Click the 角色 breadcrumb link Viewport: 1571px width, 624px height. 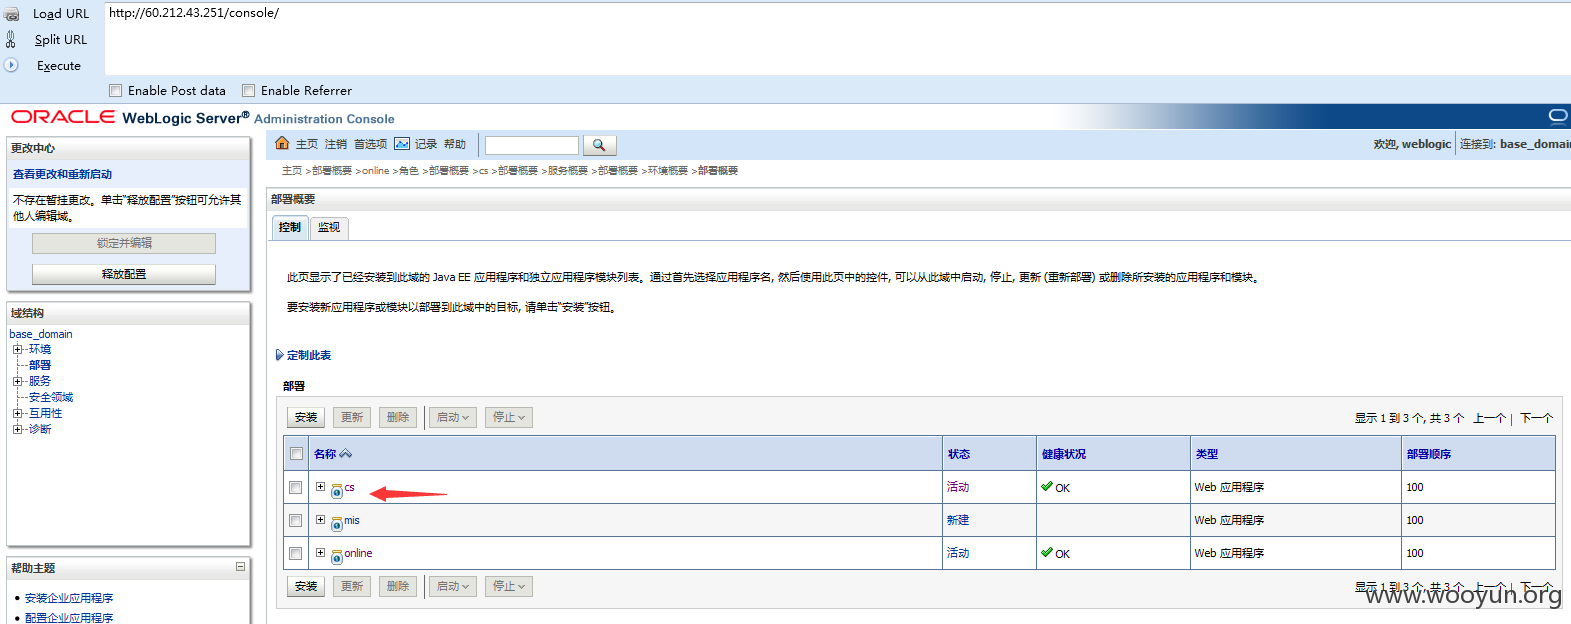tap(409, 171)
